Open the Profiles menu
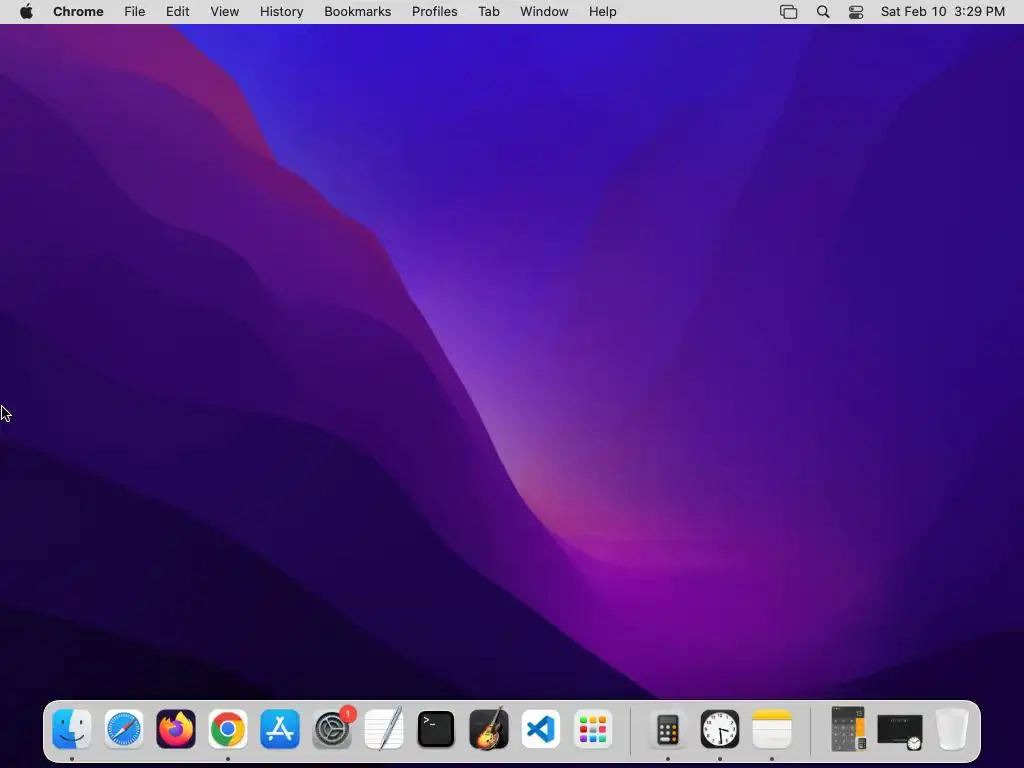Viewport: 1024px width, 768px height. (434, 12)
